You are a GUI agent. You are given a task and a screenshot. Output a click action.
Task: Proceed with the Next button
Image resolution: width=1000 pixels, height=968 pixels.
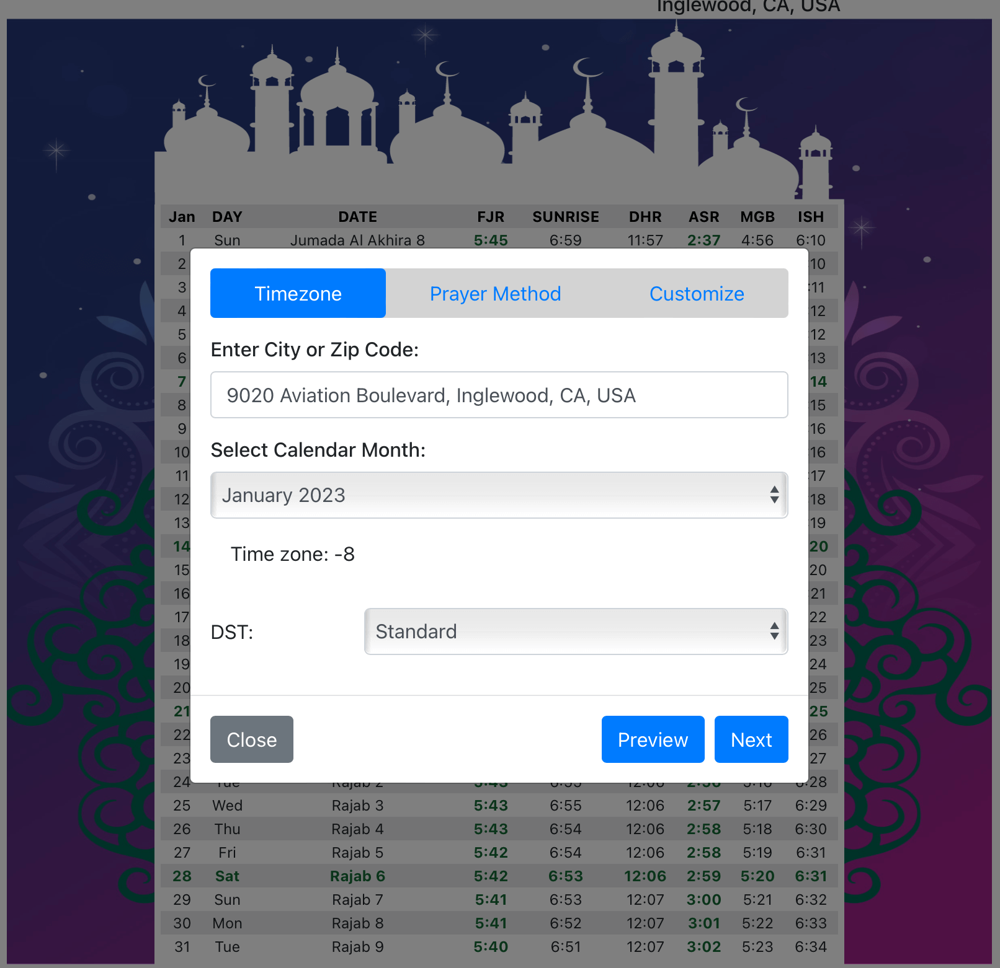(751, 740)
